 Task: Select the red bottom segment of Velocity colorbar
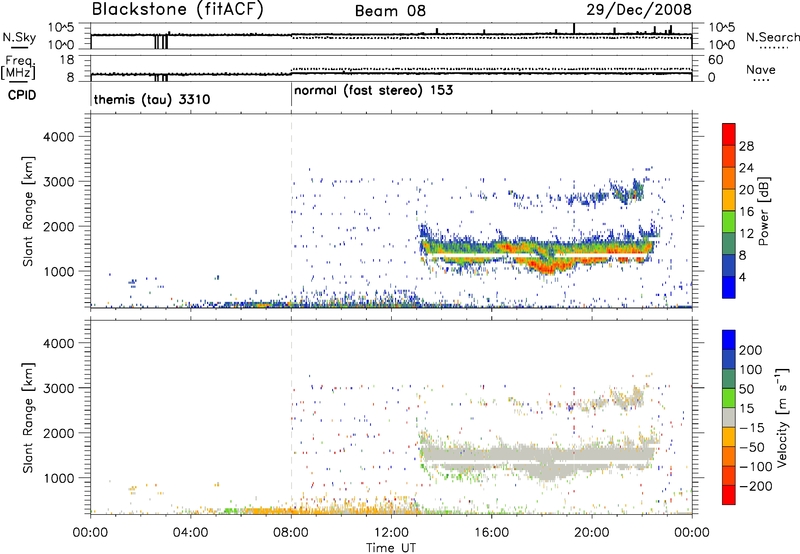(x=729, y=495)
